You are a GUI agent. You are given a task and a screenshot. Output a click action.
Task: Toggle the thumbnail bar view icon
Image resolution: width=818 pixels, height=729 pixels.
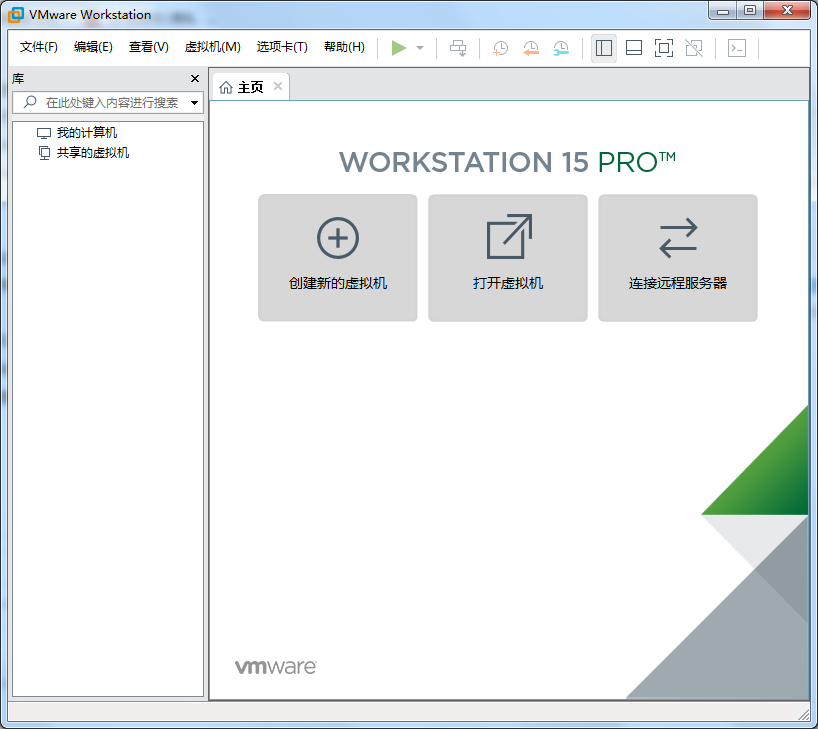tap(634, 48)
